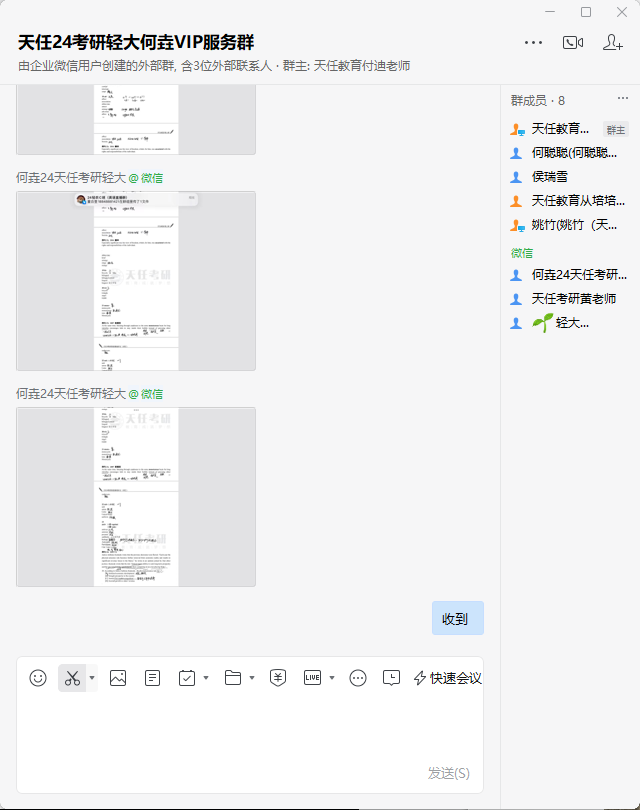Expand the schedule dropdown arrow
The height and width of the screenshot is (810, 640).
pos(206,678)
